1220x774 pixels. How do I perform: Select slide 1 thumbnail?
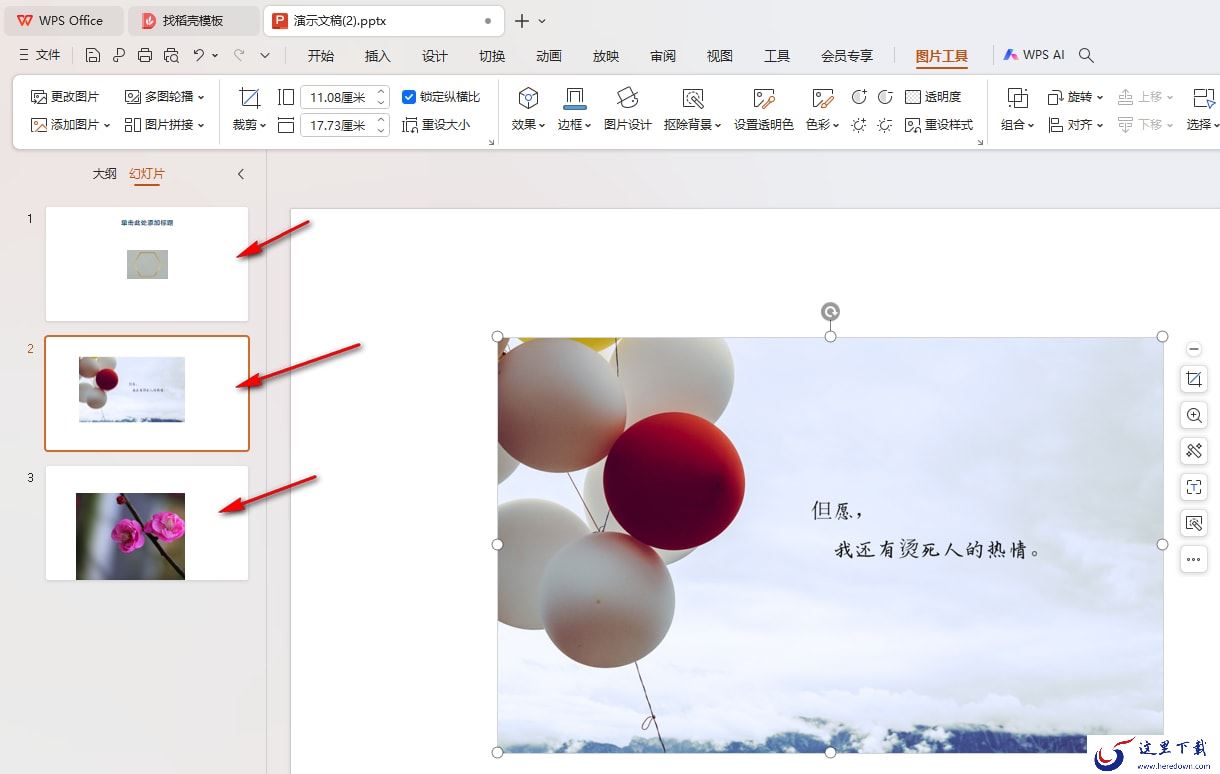click(x=147, y=264)
